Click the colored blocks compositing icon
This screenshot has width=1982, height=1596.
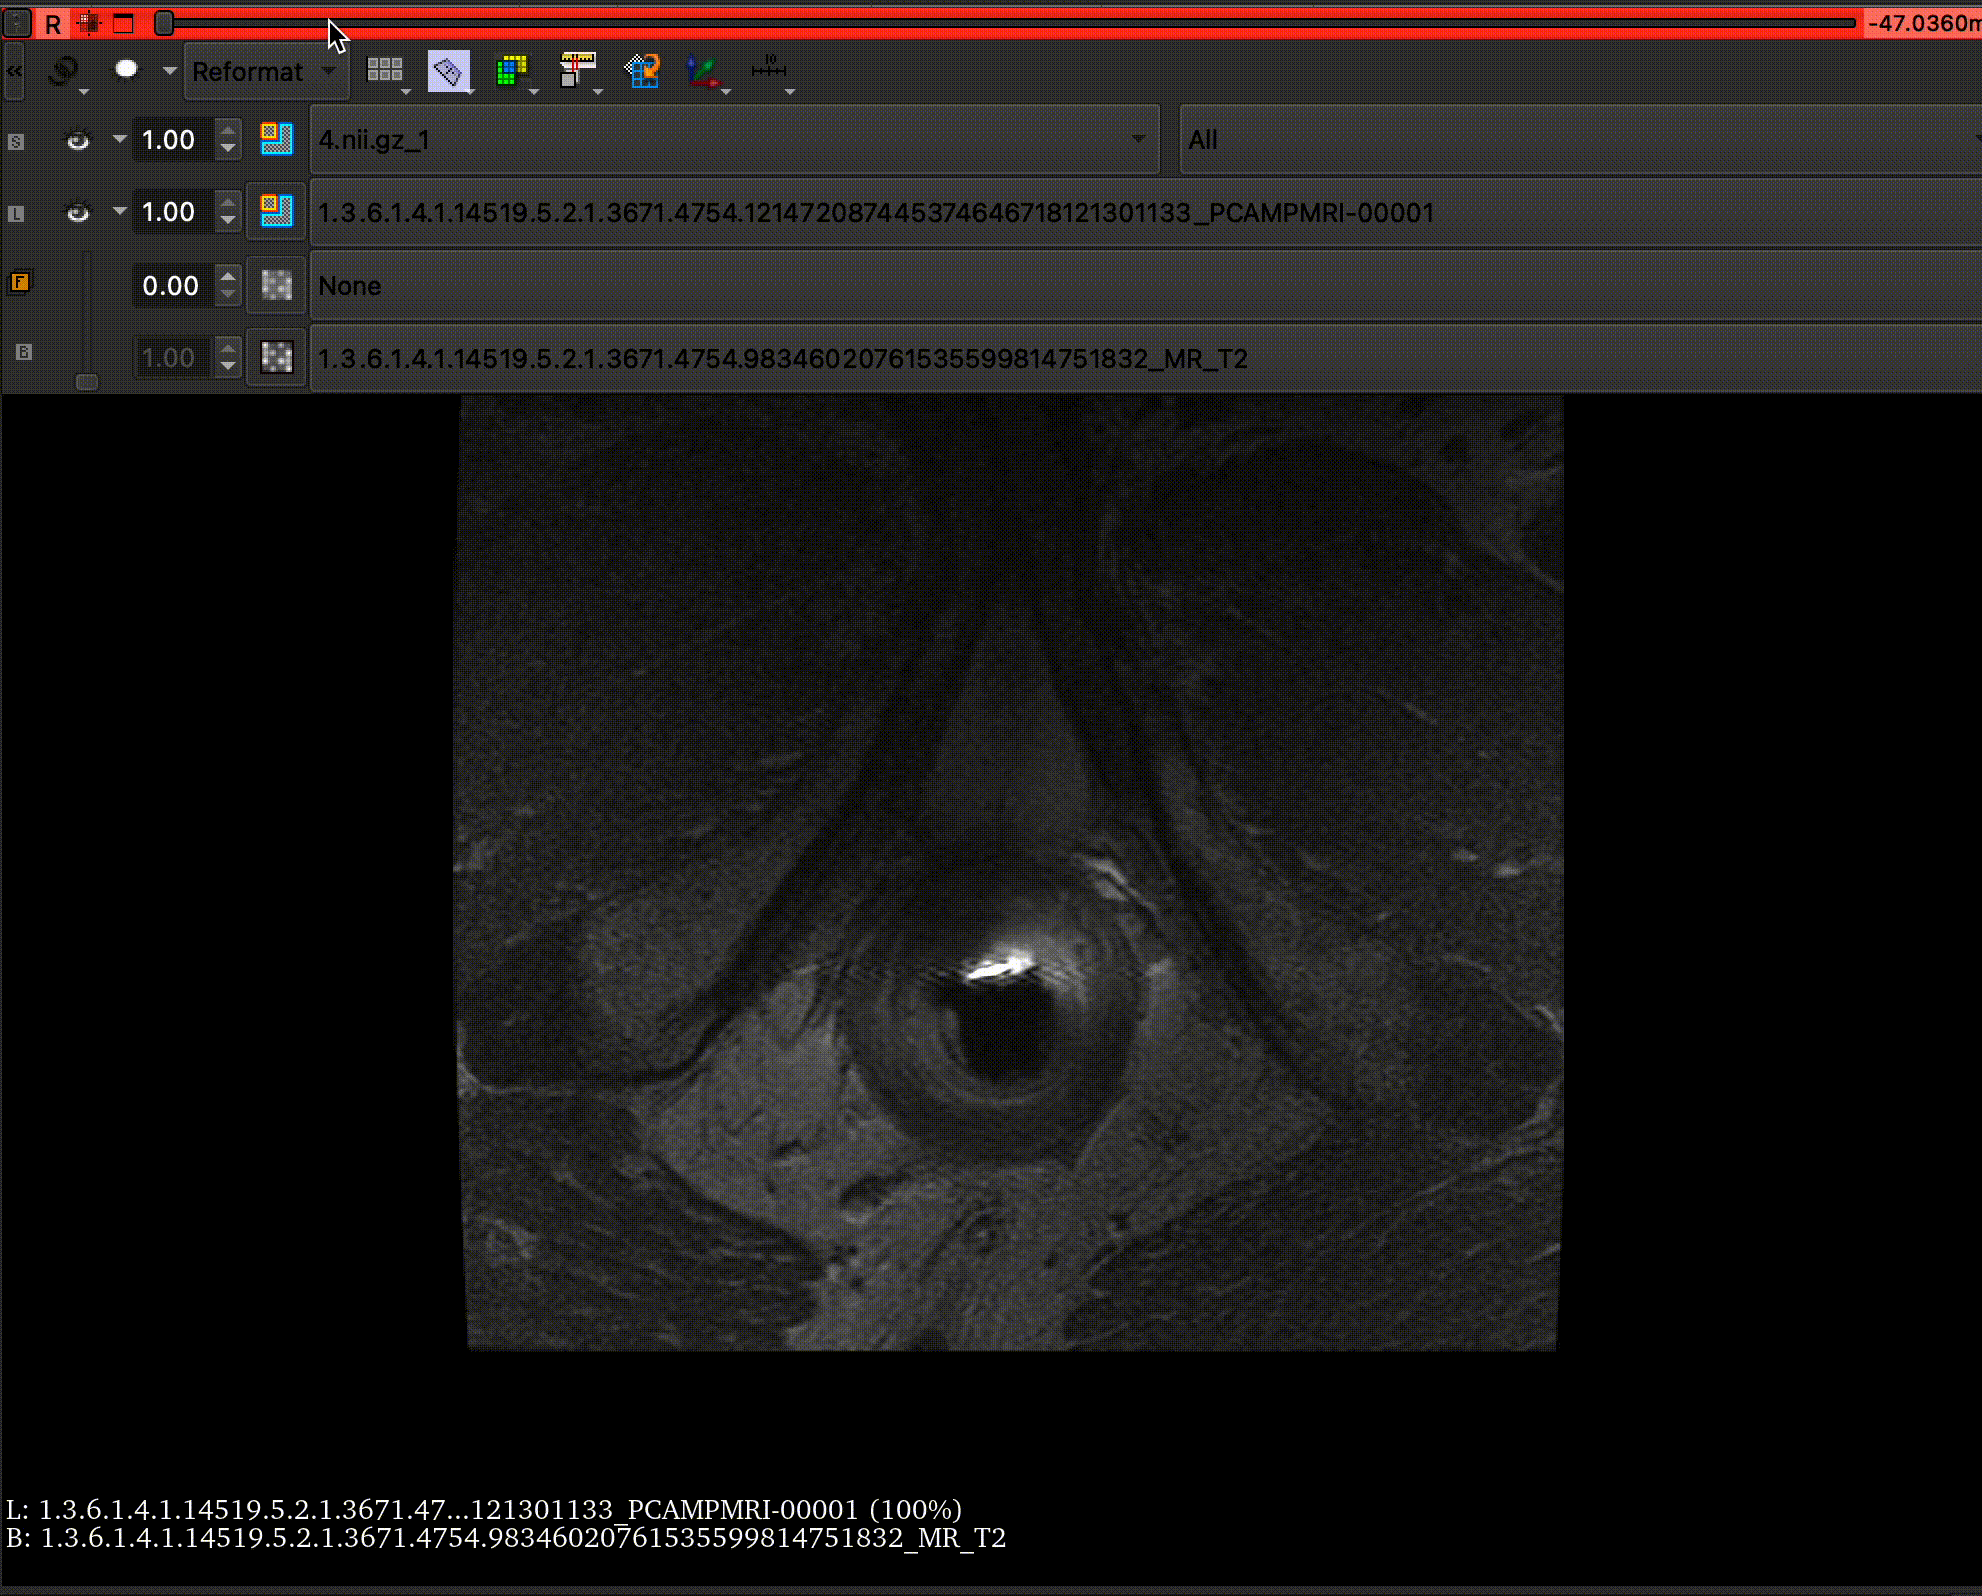(511, 70)
